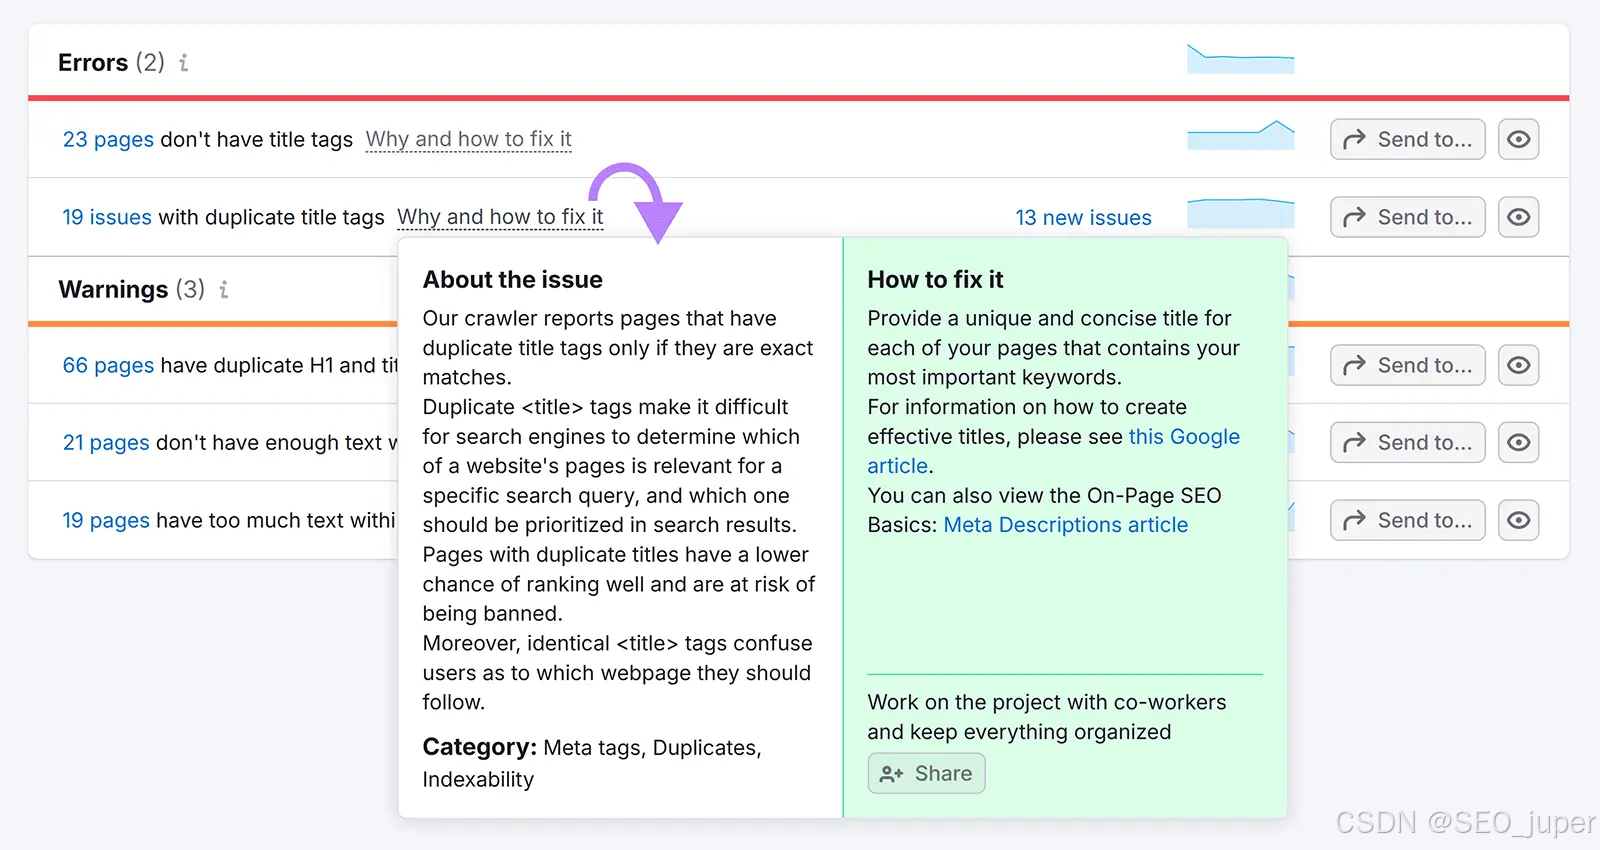
Task: Open the 13 new issues link
Action: 1083,218
